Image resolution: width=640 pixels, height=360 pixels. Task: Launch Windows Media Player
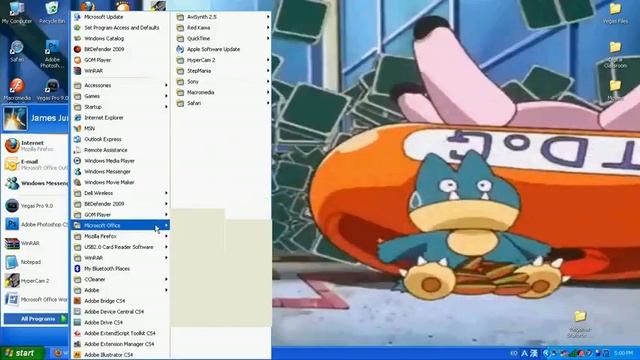click(x=120, y=161)
